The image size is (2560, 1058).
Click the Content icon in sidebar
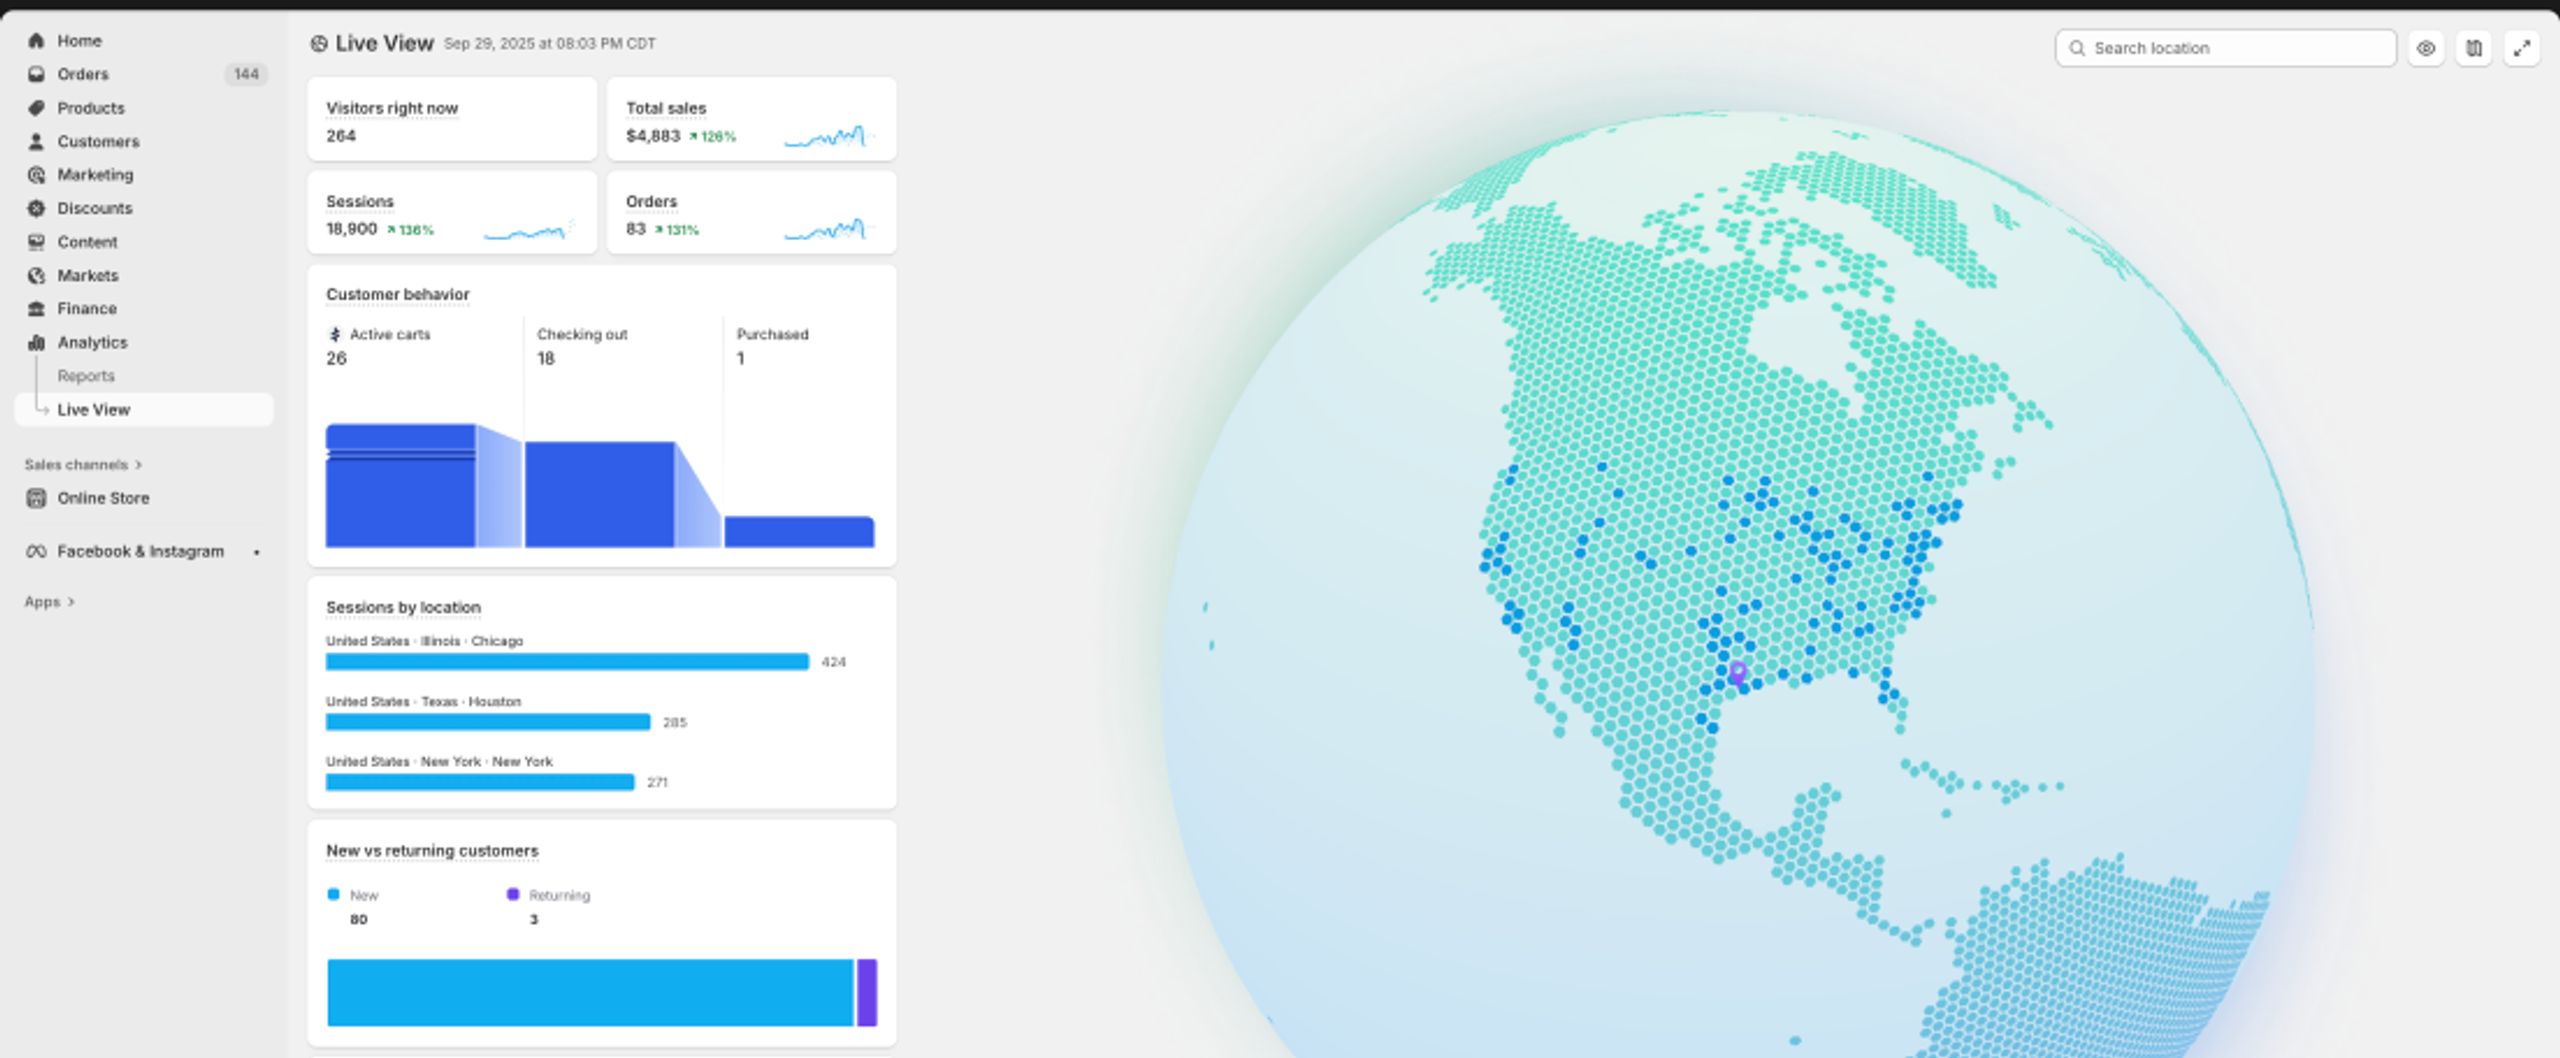click(x=36, y=242)
